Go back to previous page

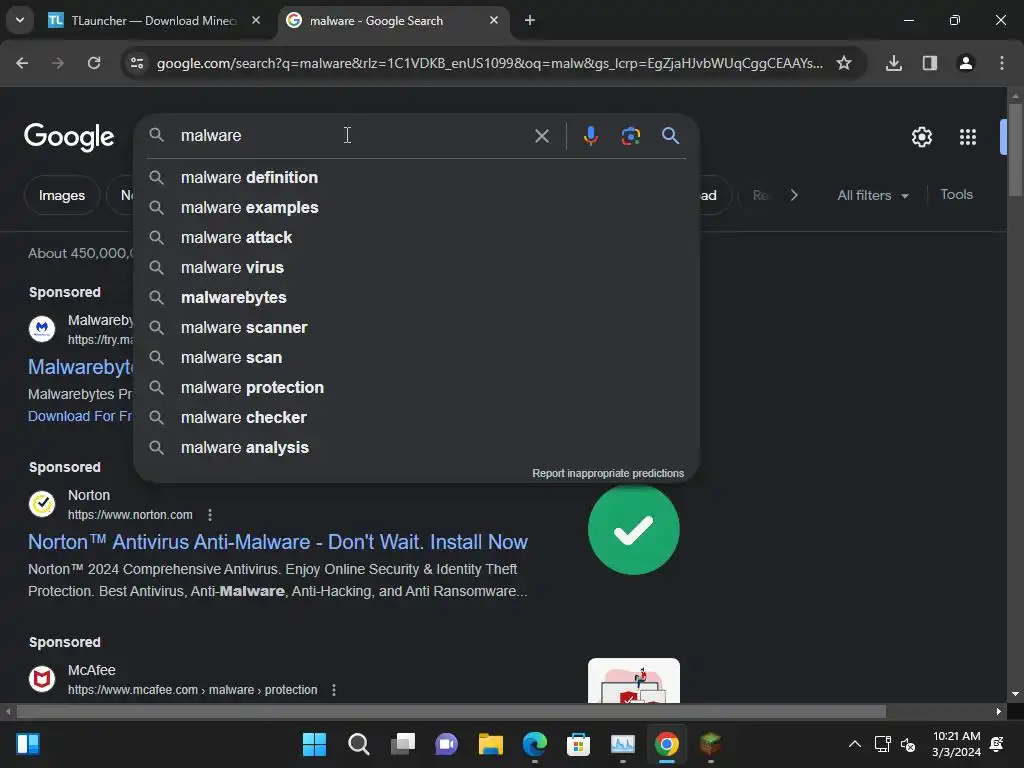(22, 63)
